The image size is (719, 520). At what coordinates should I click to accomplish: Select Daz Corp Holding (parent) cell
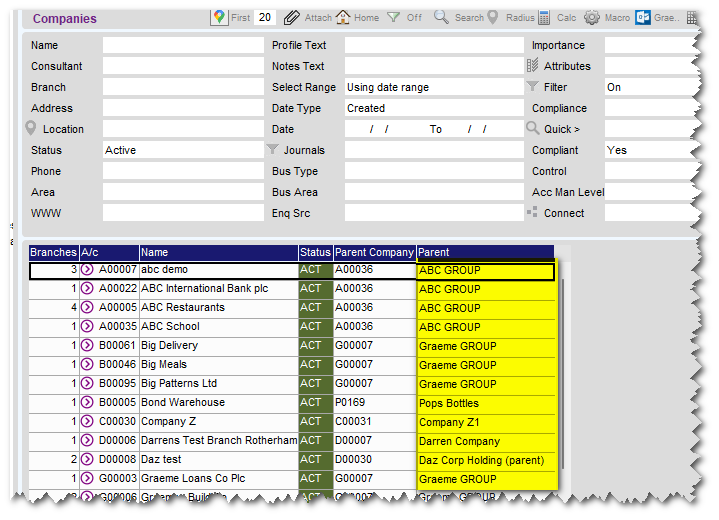[486, 460]
